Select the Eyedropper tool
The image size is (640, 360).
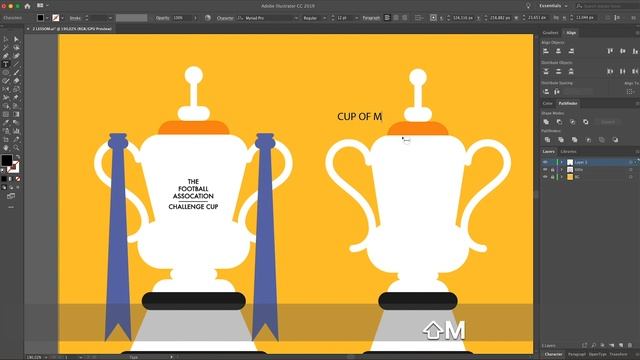(x=6, y=123)
